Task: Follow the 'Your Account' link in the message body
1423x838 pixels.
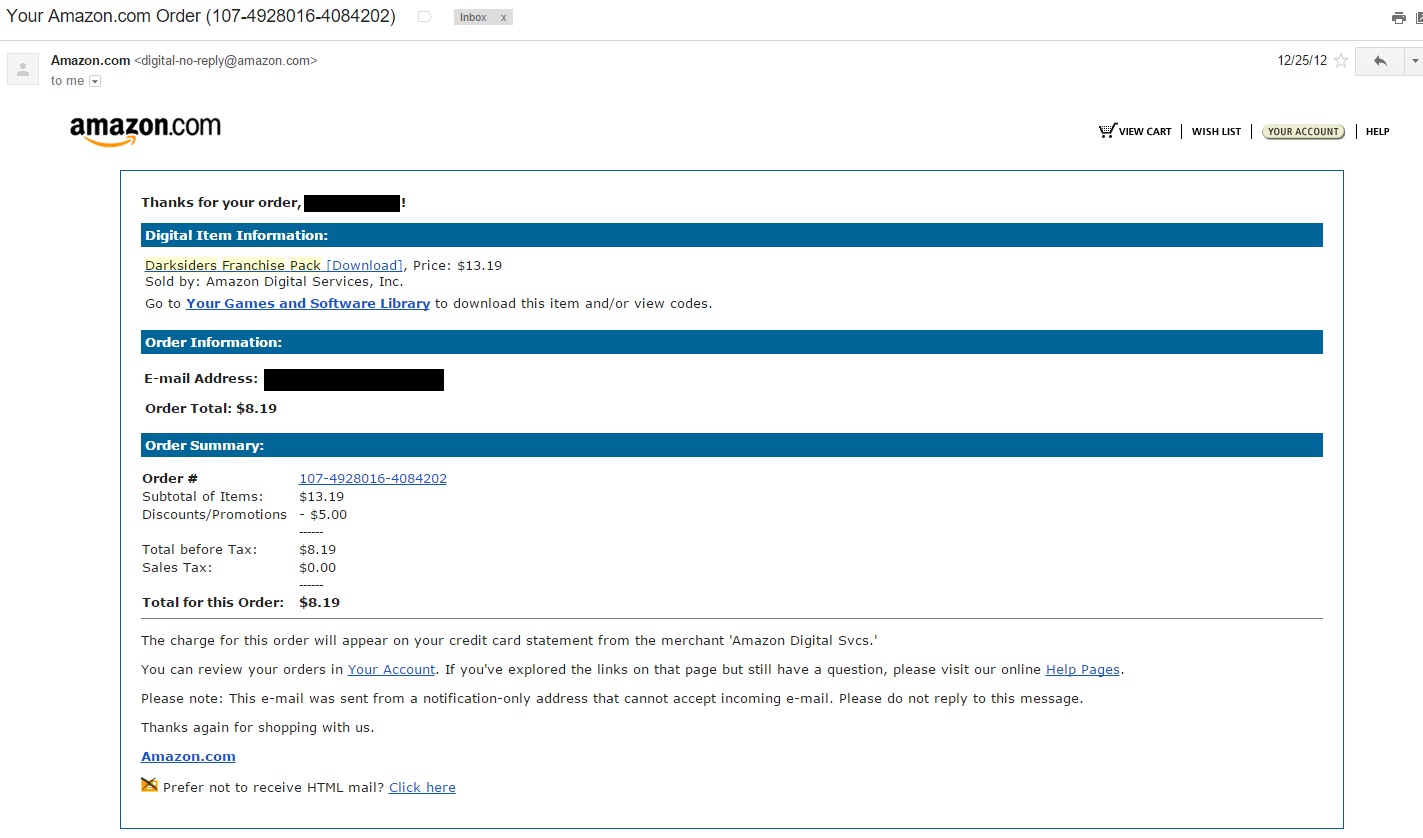Action: (x=391, y=670)
